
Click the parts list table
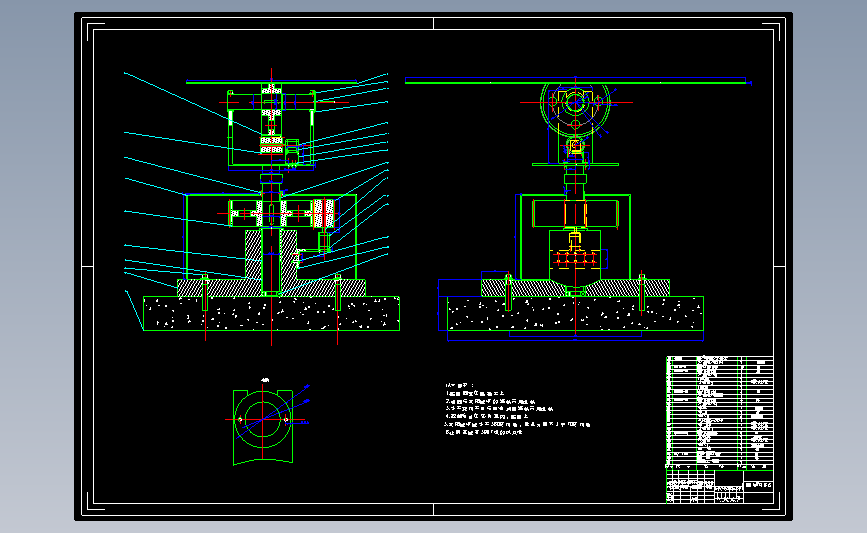point(720,413)
